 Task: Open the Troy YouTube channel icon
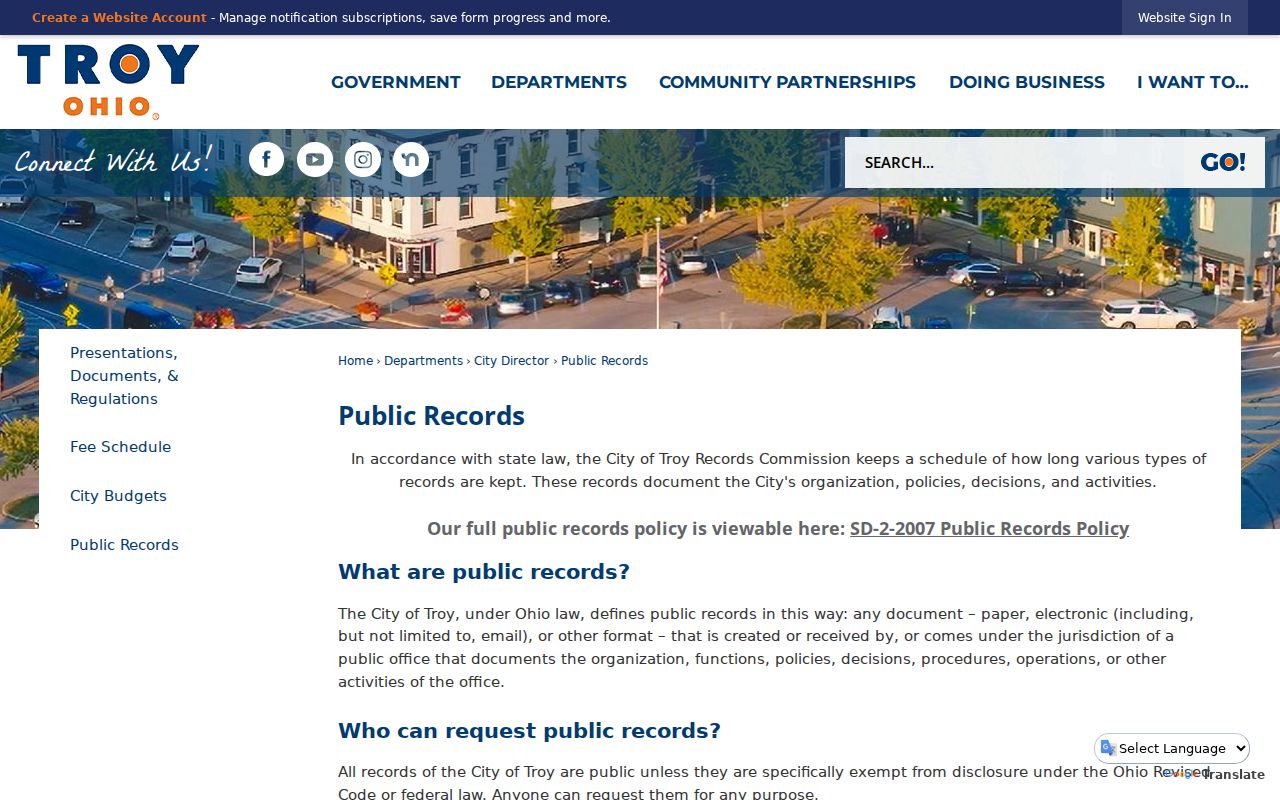coord(314,159)
